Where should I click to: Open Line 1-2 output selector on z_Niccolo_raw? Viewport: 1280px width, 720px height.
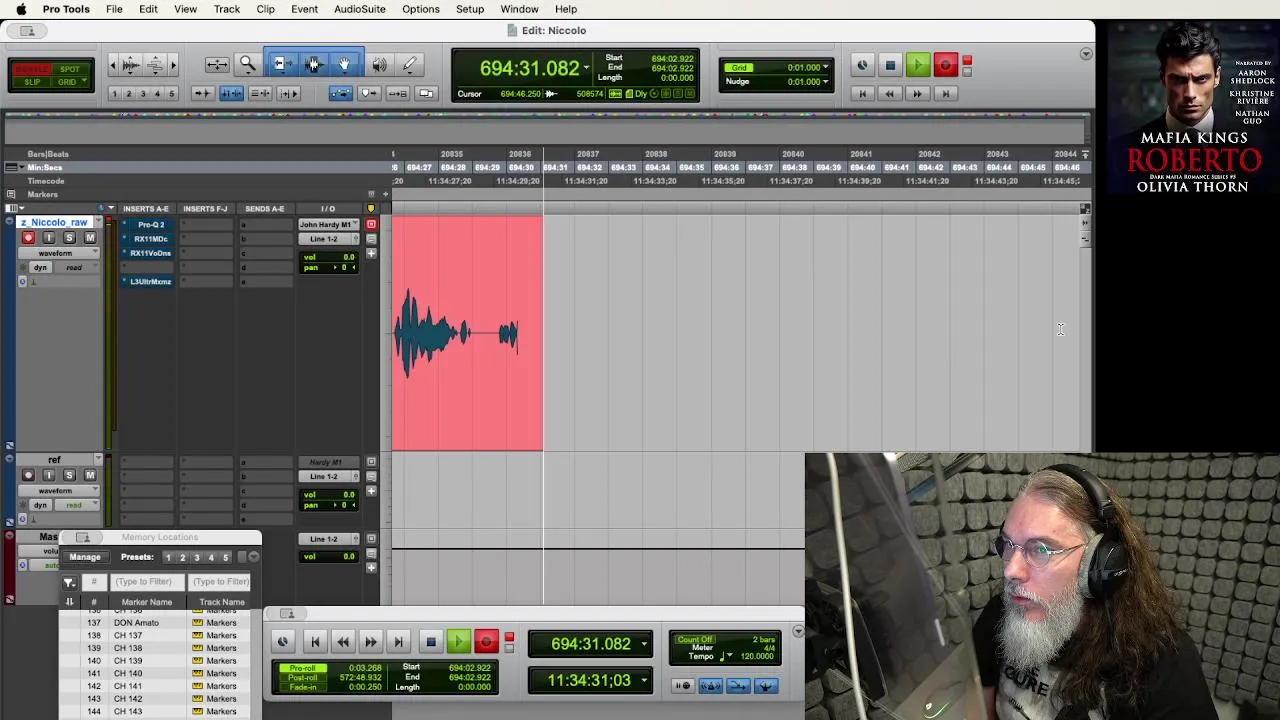pos(328,239)
